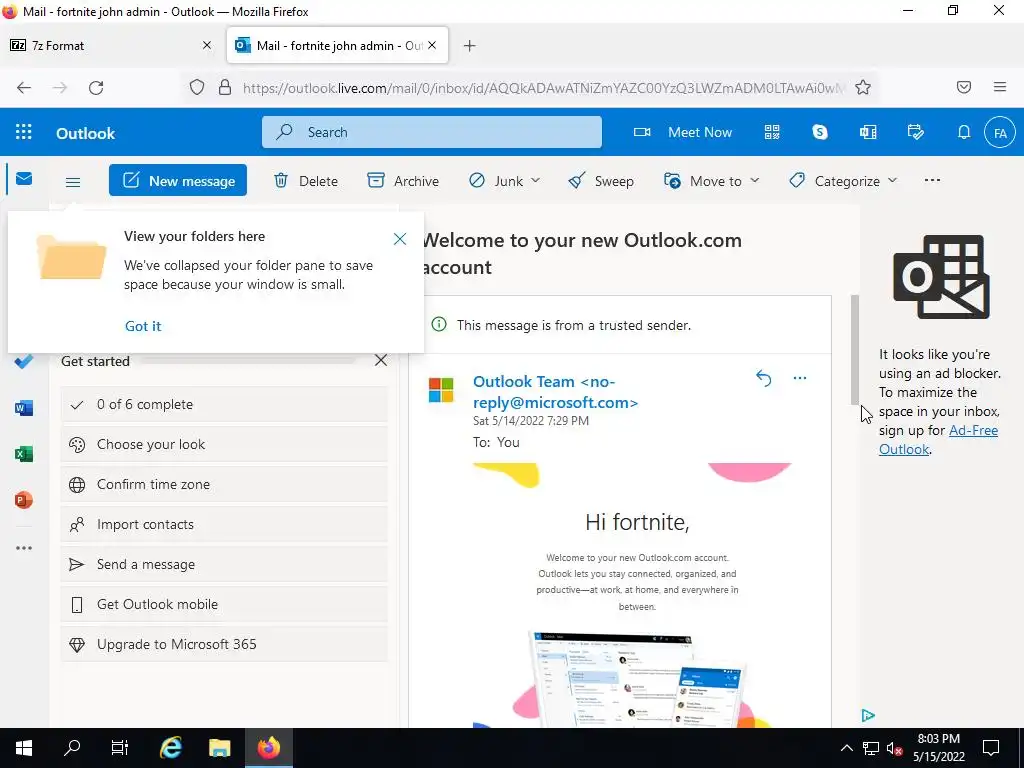Click the Outlook Team sender address

(555, 392)
